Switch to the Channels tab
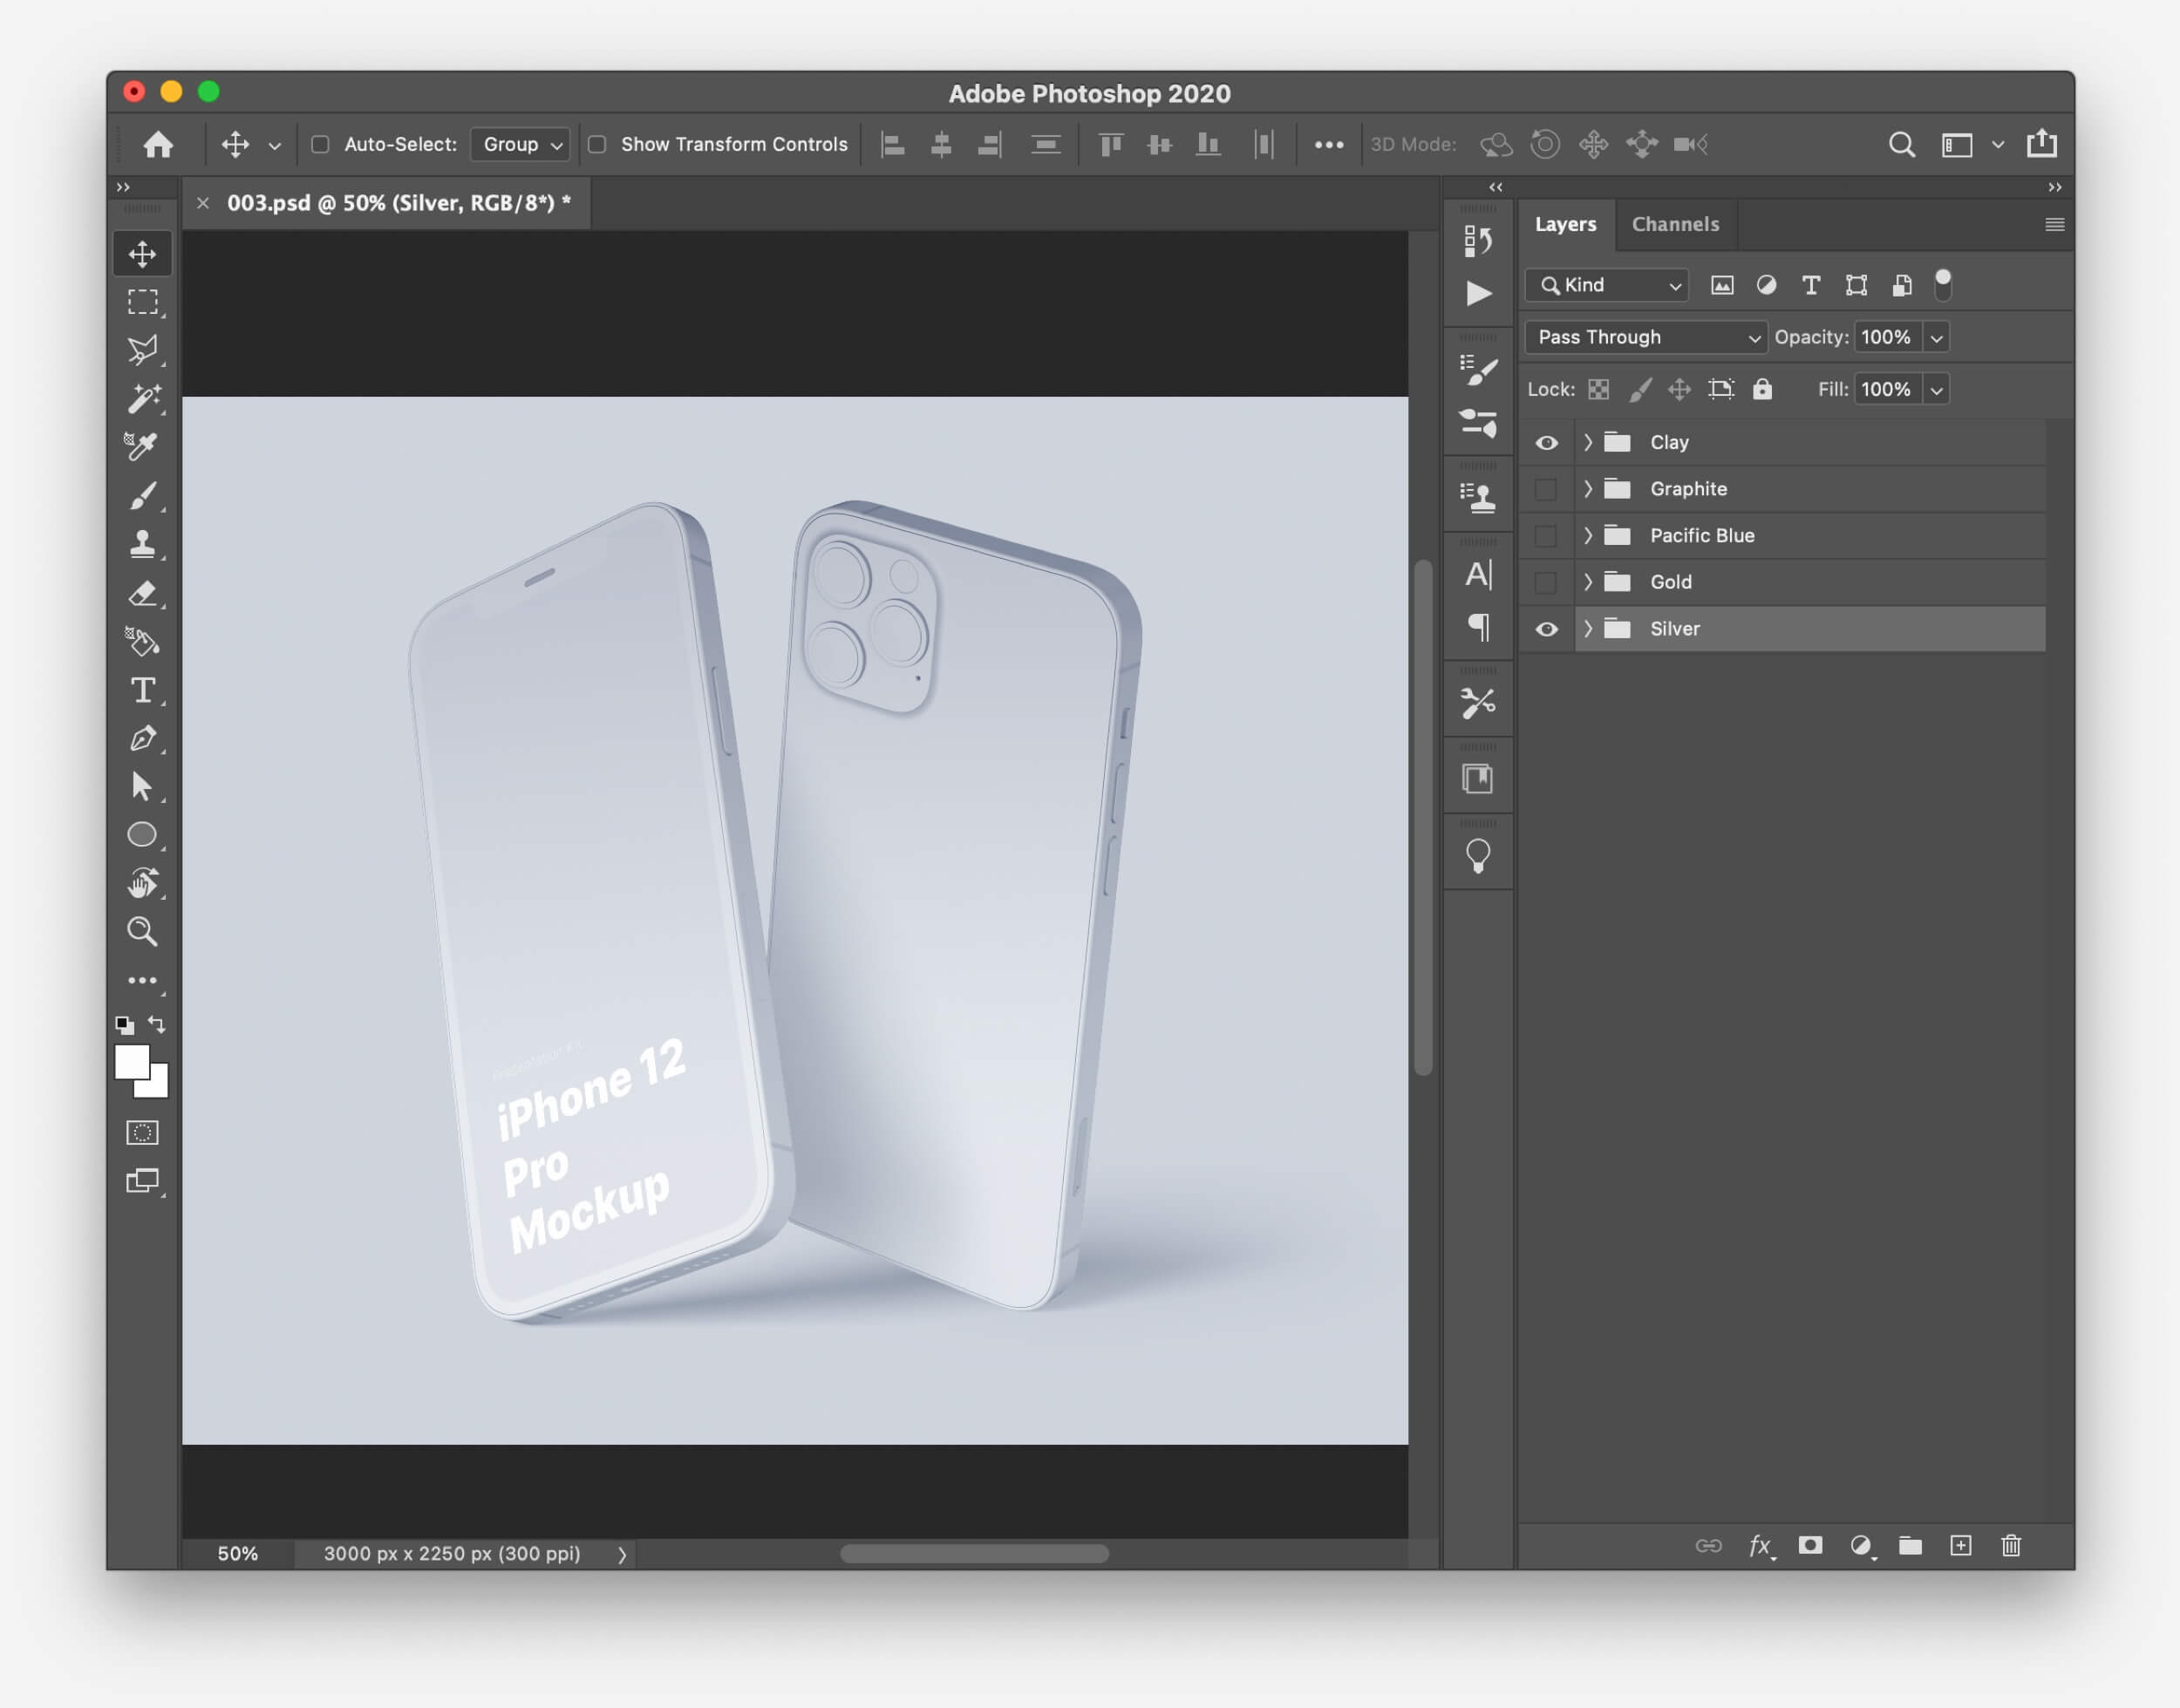Image resolution: width=2180 pixels, height=1708 pixels. [1675, 224]
